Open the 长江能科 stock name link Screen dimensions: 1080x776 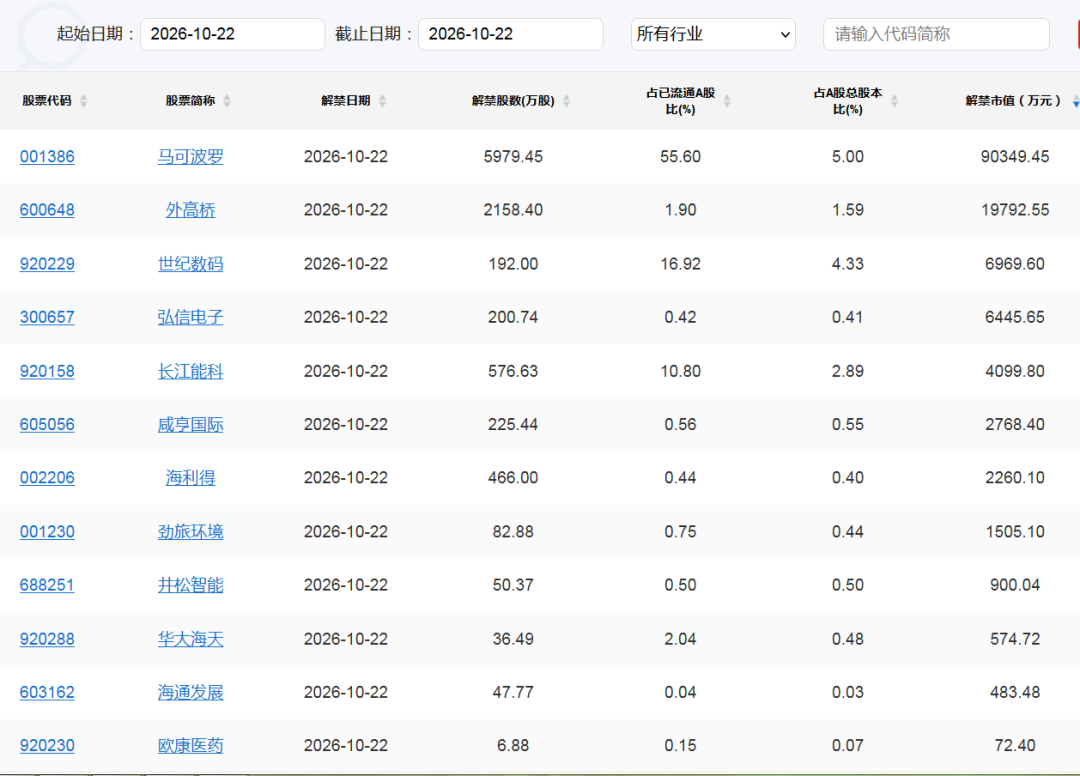point(191,371)
